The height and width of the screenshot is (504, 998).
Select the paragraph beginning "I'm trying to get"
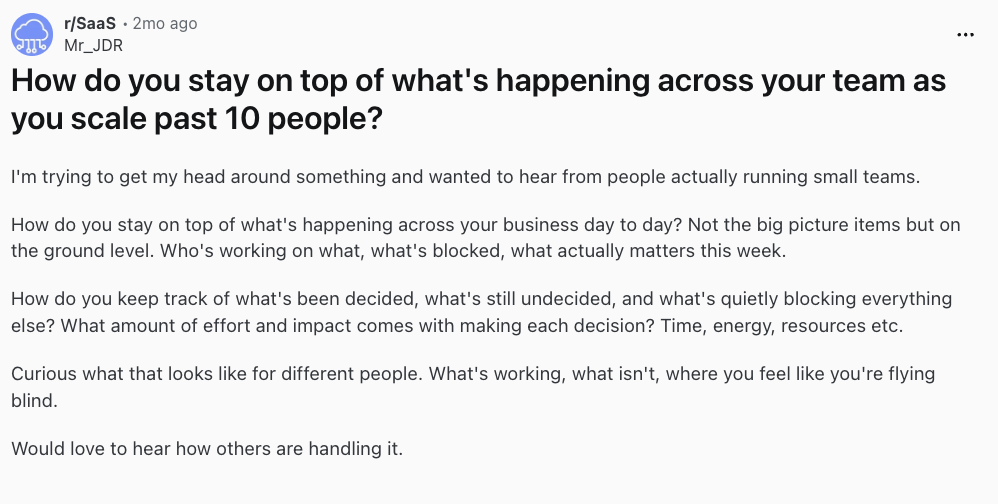[x=464, y=177]
